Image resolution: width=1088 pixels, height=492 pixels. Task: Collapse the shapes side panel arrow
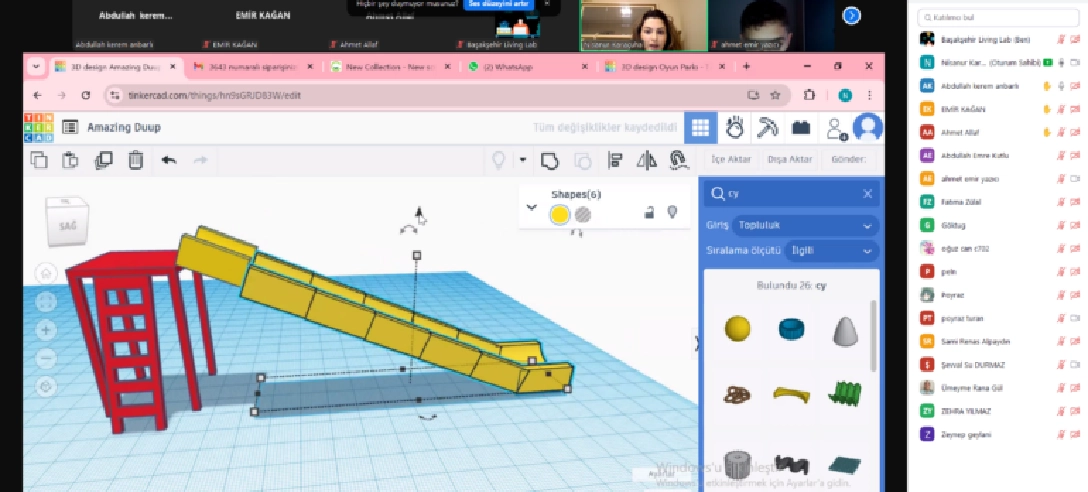pyautogui.click(x=698, y=343)
